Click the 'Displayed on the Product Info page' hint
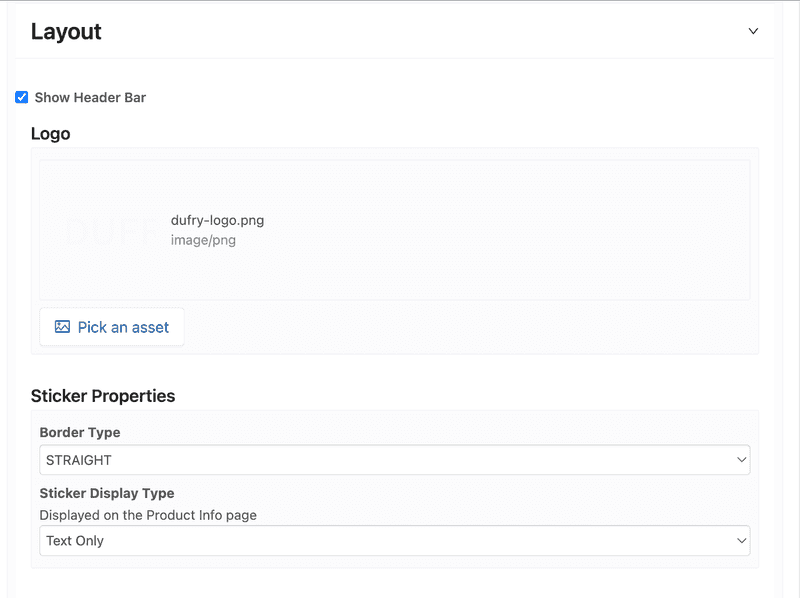The width and height of the screenshot is (800, 598). point(148,515)
